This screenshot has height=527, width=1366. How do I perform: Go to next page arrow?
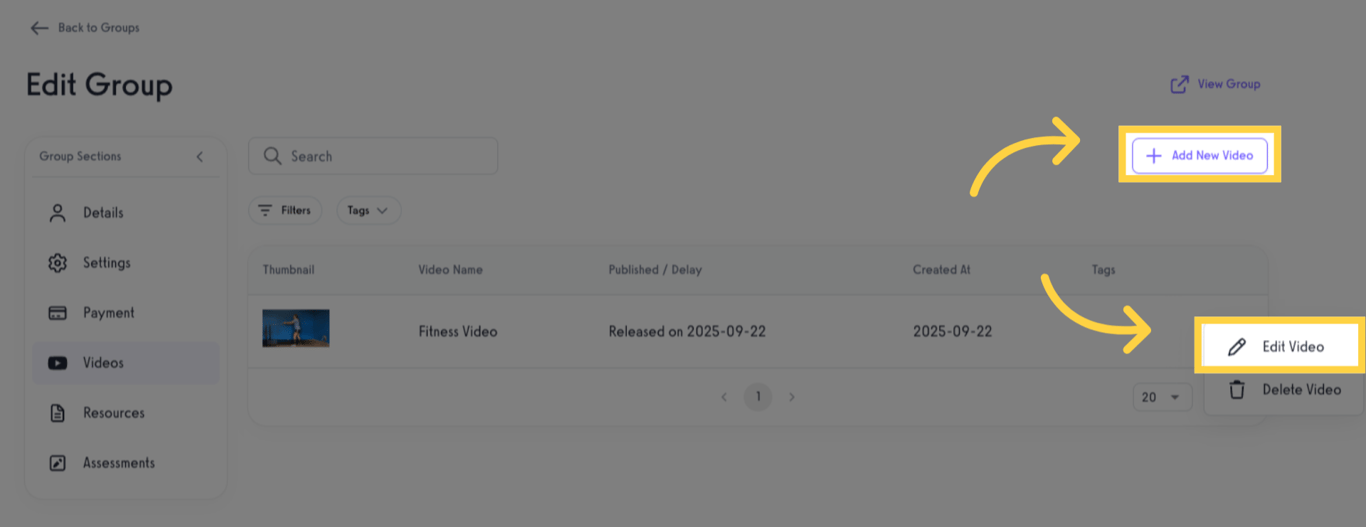click(x=792, y=397)
